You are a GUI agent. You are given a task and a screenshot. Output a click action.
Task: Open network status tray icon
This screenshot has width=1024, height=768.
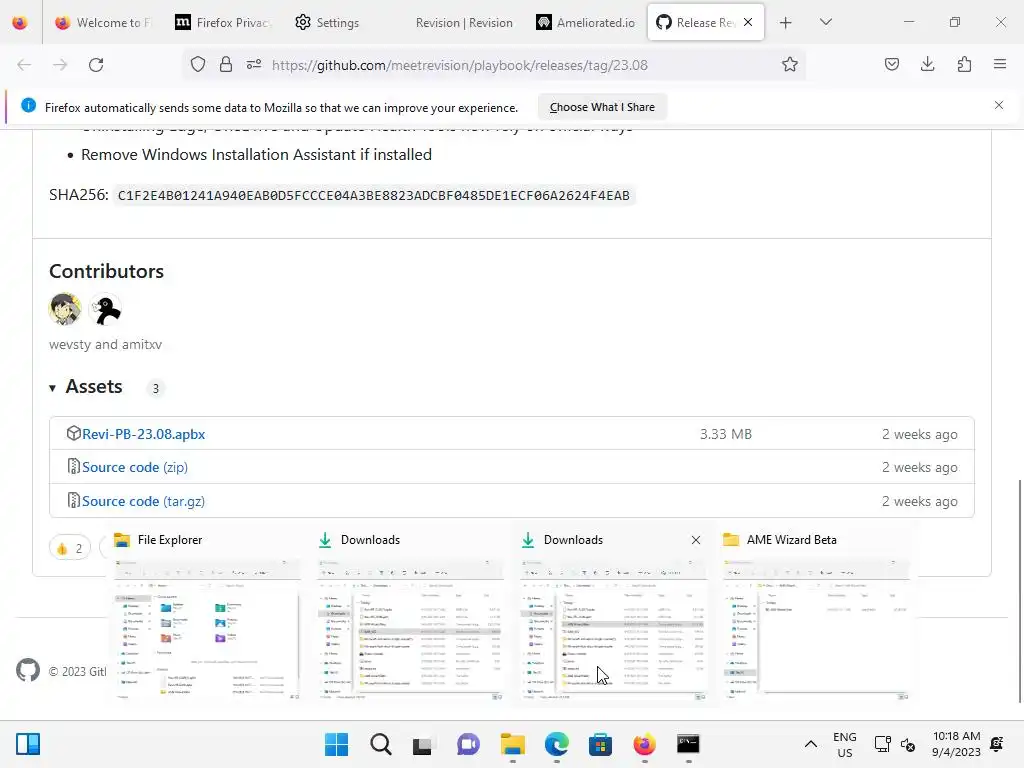882,744
